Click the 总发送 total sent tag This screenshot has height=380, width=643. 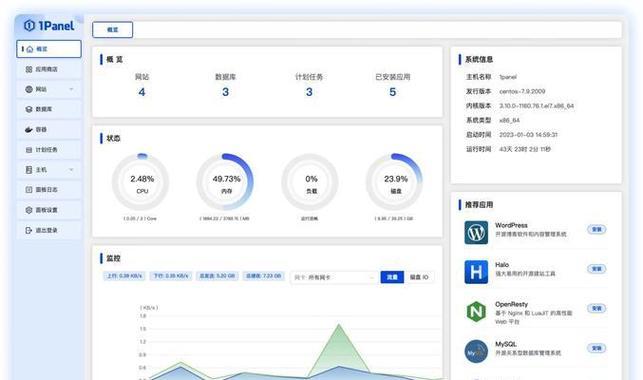pyautogui.click(x=217, y=276)
